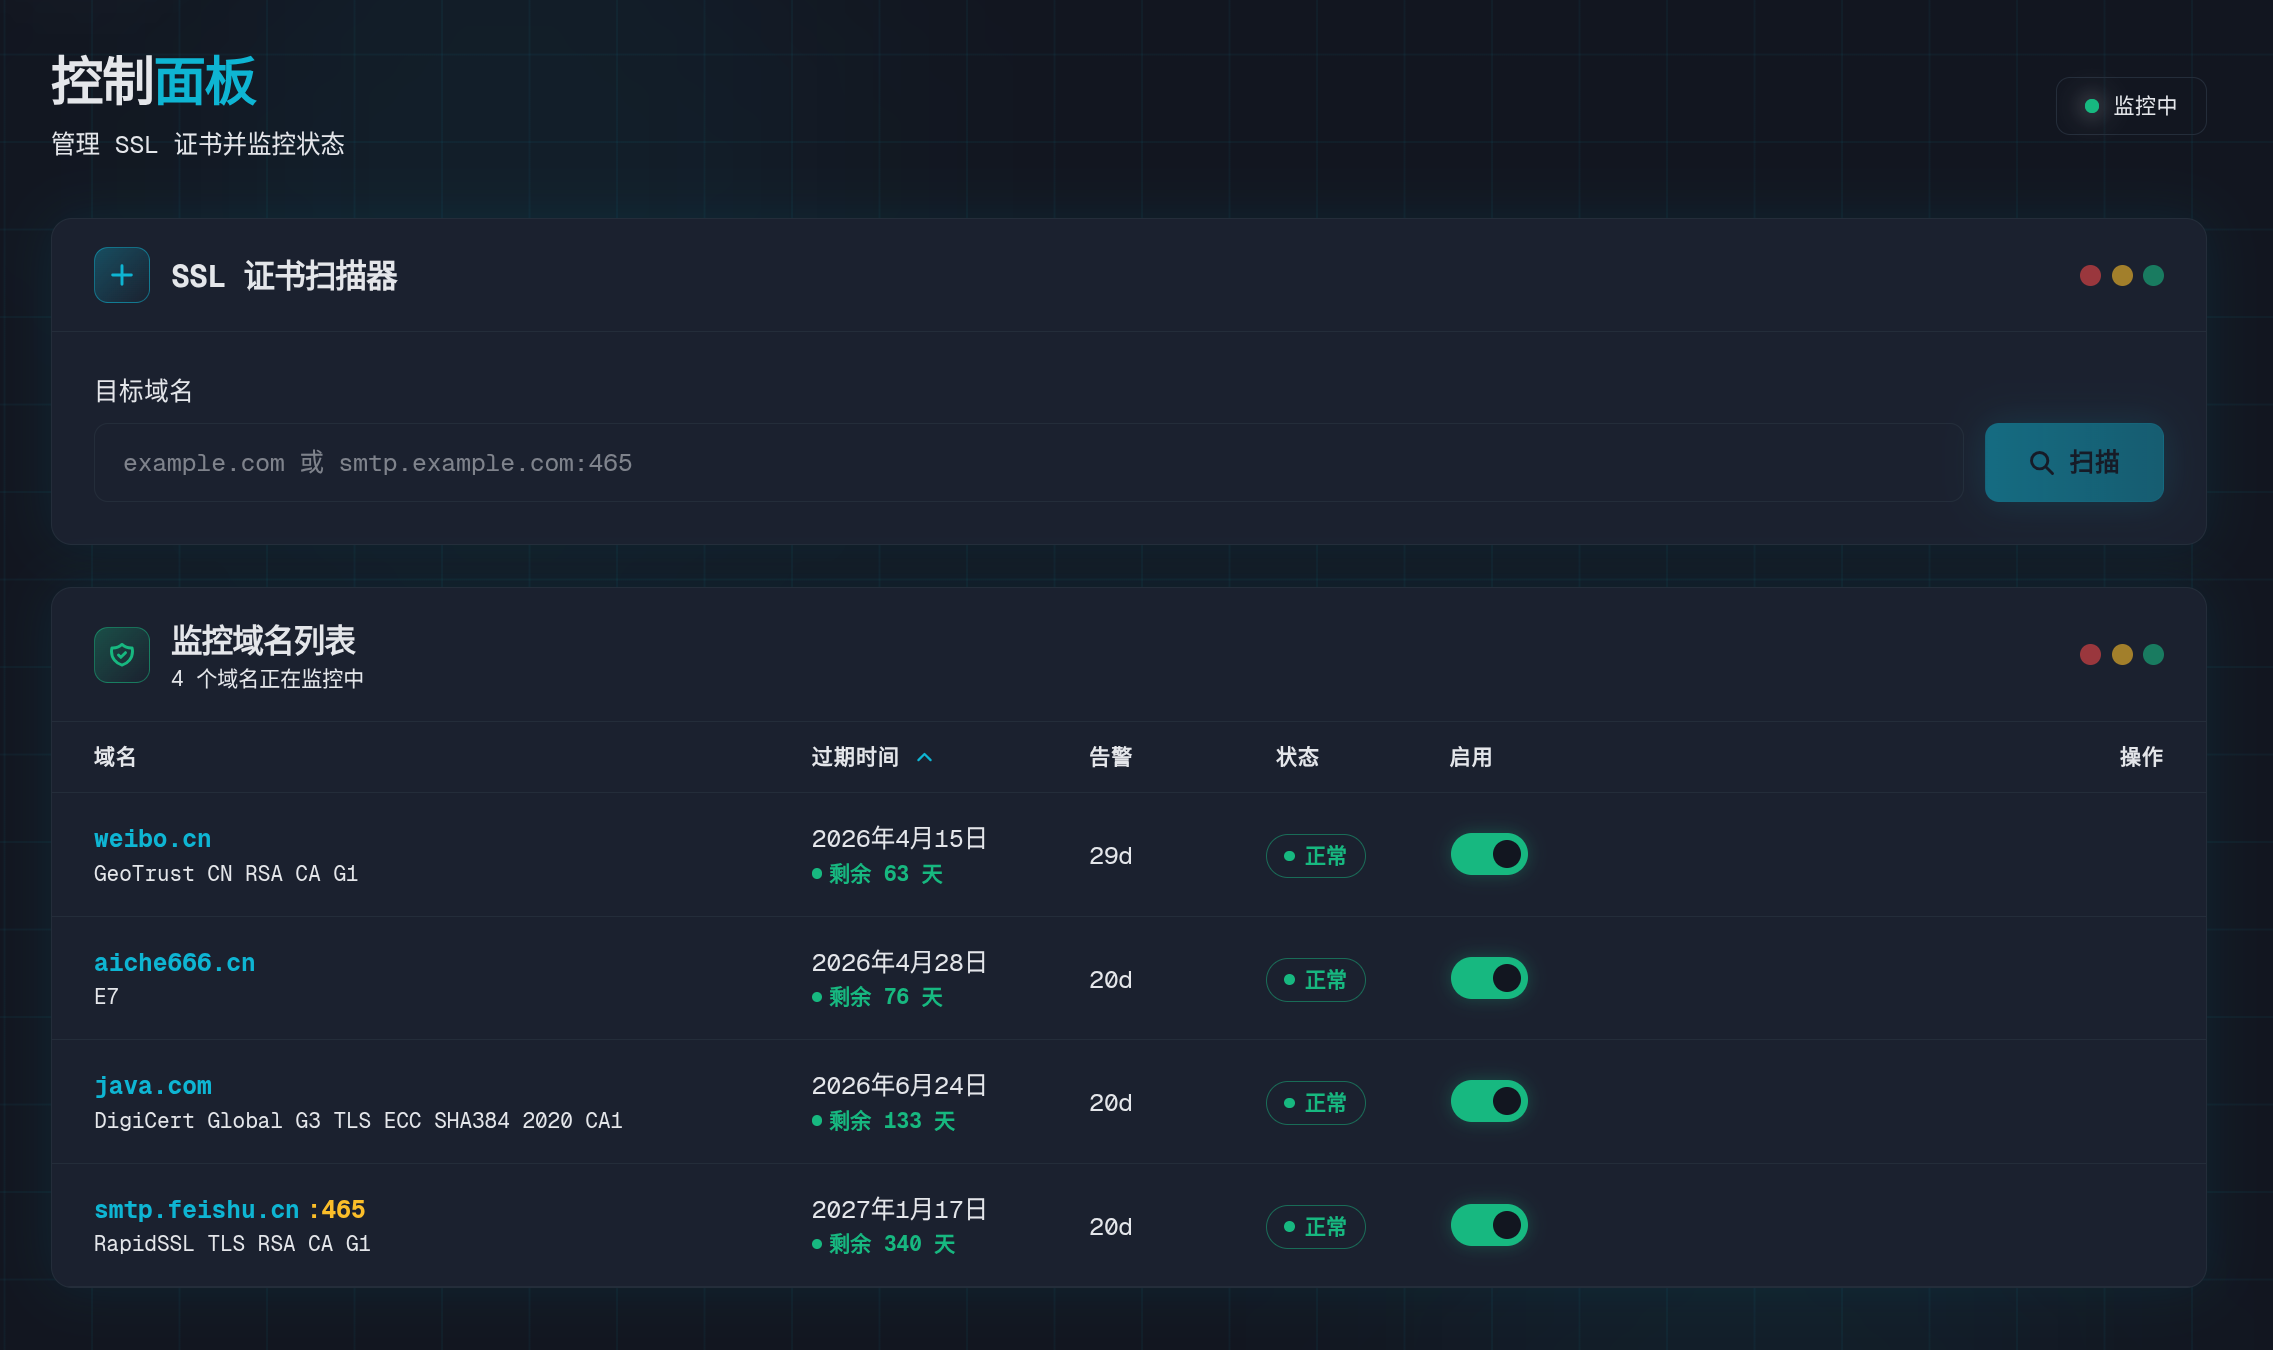This screenshot has height=1350, width=2273.
Task: Click the 监控中 status badge
Action: (x=2131, y=106)
